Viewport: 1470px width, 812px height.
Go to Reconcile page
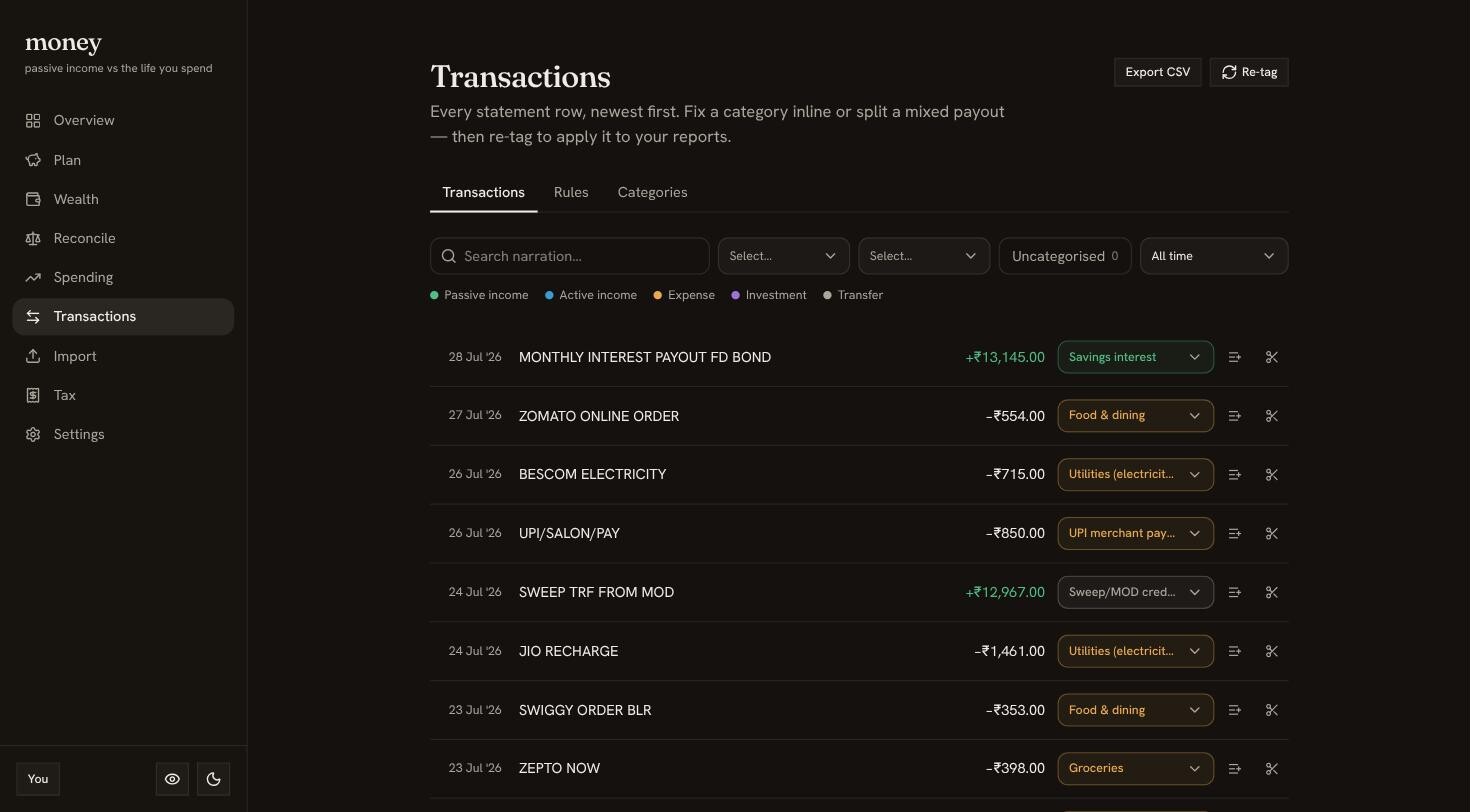click(123, 238)
